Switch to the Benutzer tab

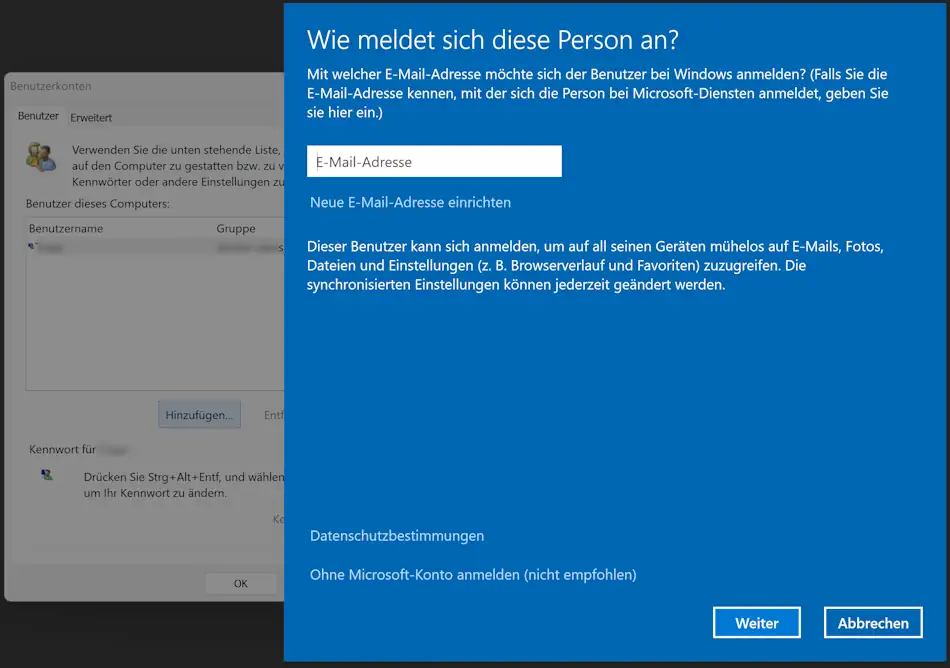tap(38, 116)
